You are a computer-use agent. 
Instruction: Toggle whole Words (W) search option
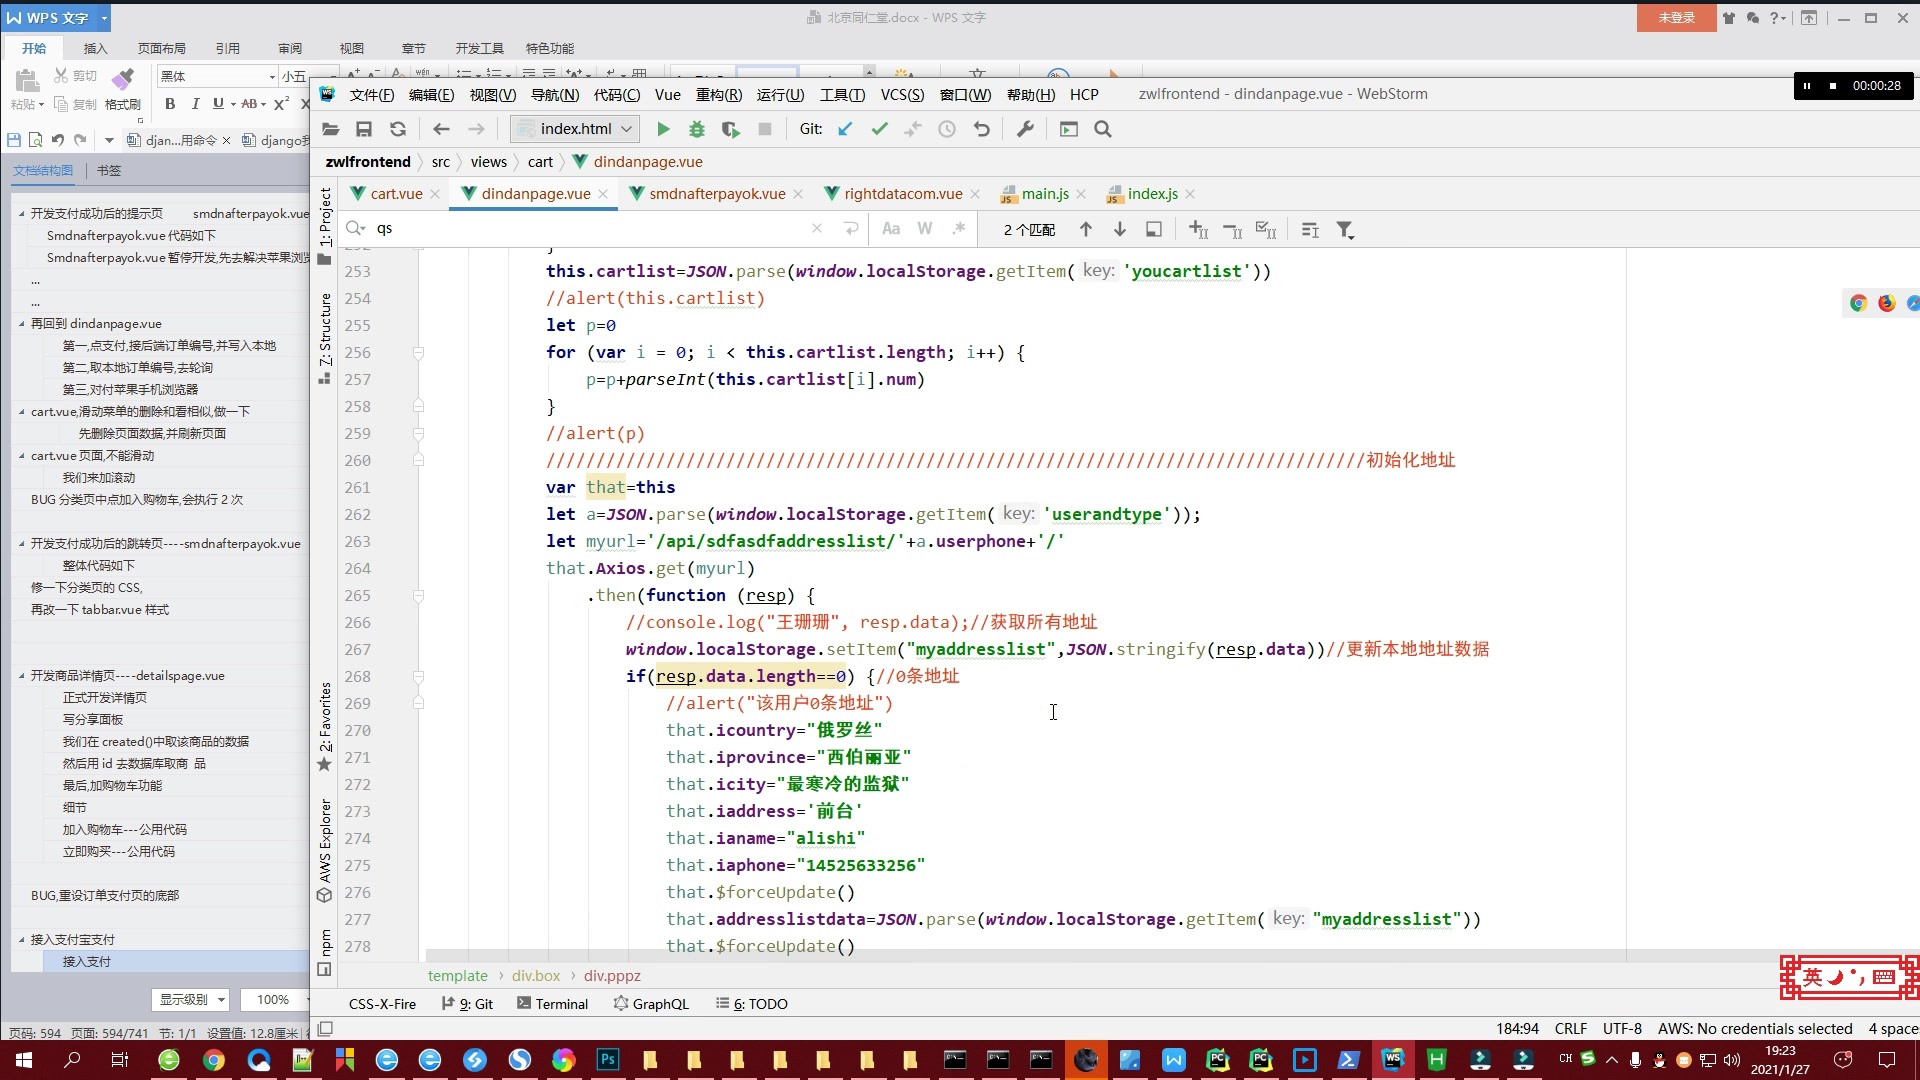point(925,229)
